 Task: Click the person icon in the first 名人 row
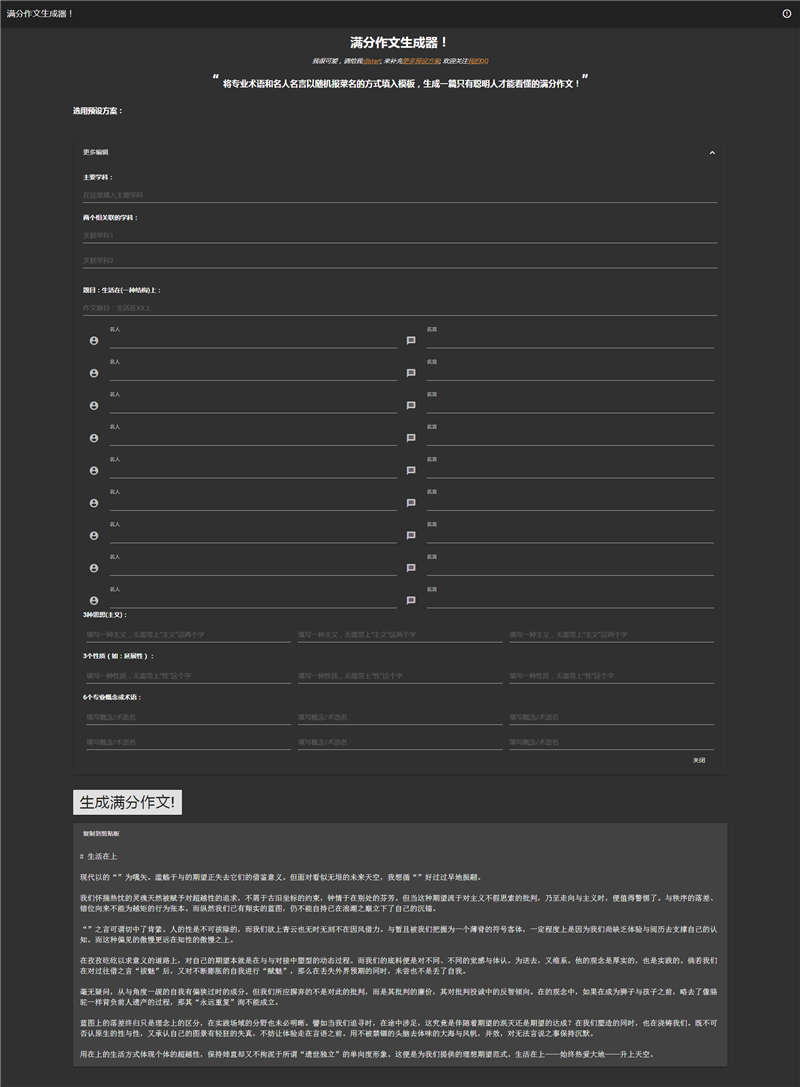(x=94, y=341)
